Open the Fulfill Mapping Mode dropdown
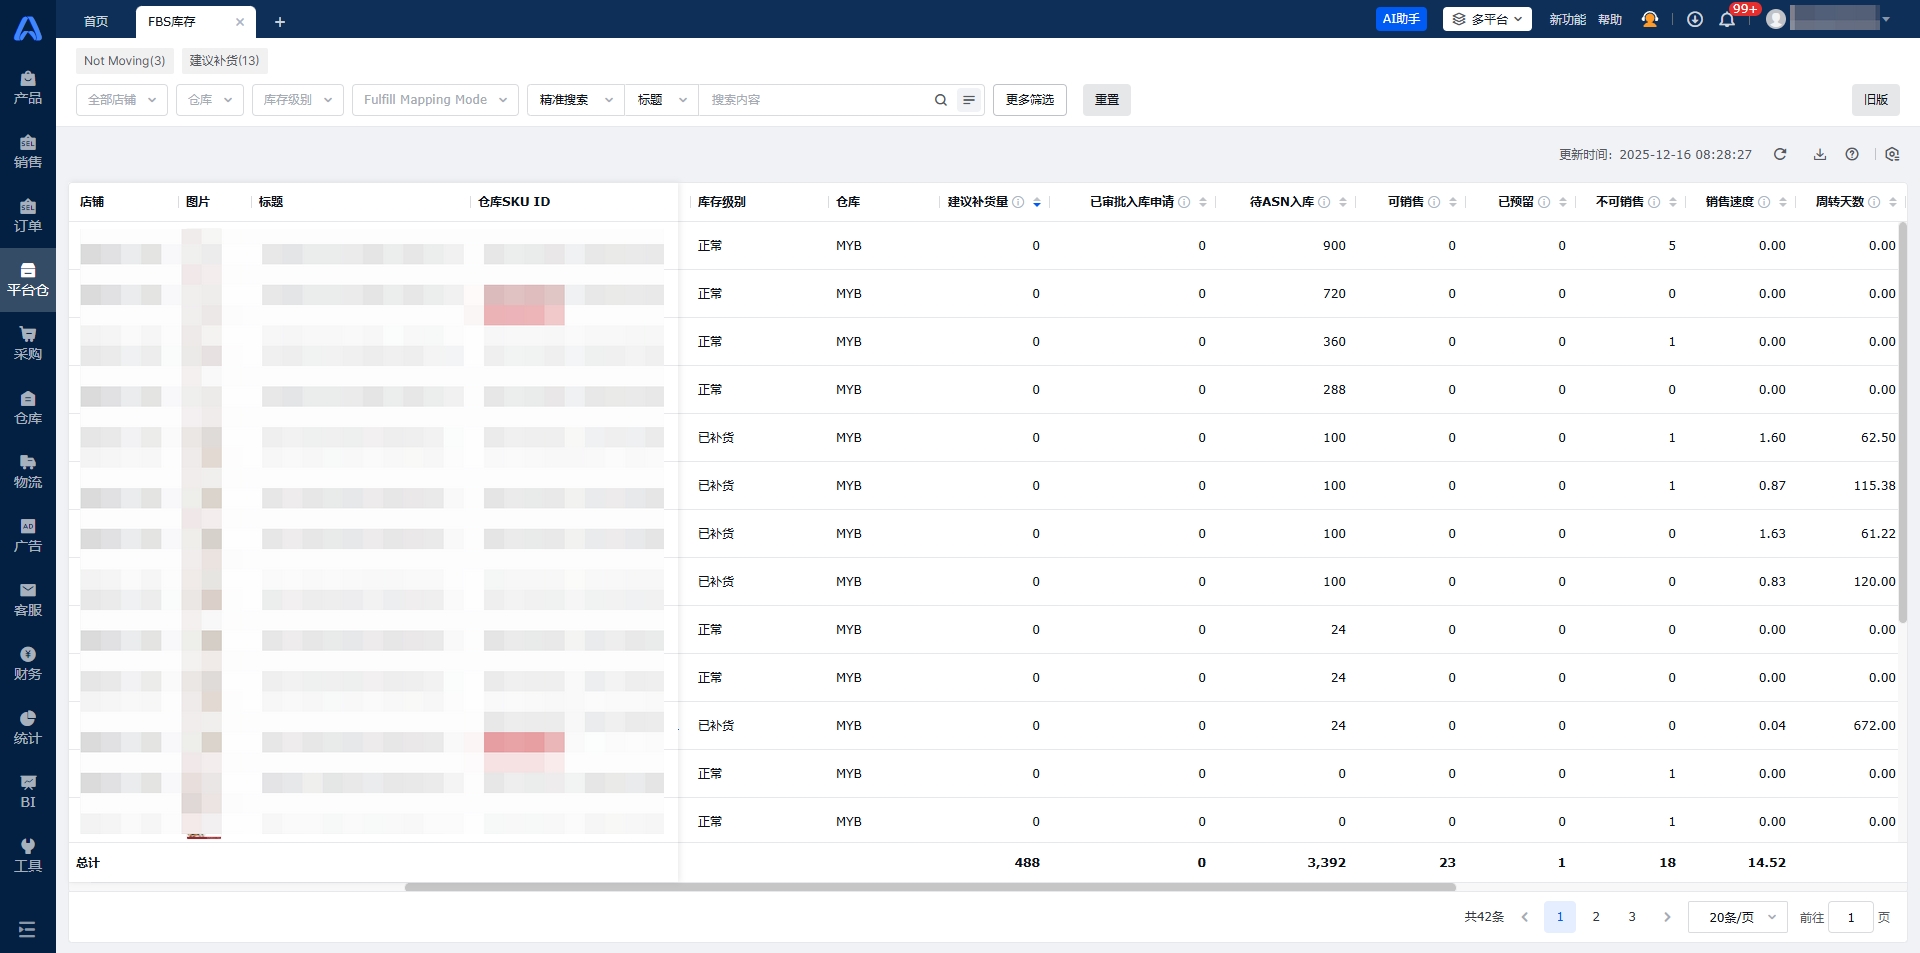The width and height of the screenshot is (1920, 953). (x=435, y=100)
